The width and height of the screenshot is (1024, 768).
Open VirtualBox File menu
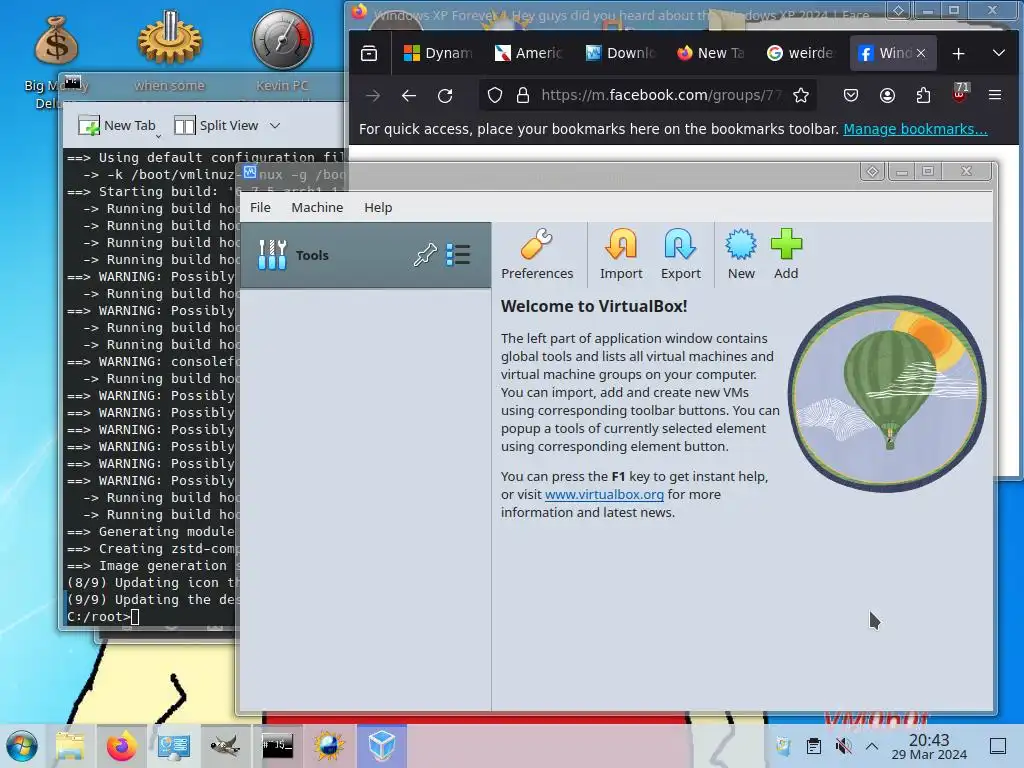[x=260, y=208]
